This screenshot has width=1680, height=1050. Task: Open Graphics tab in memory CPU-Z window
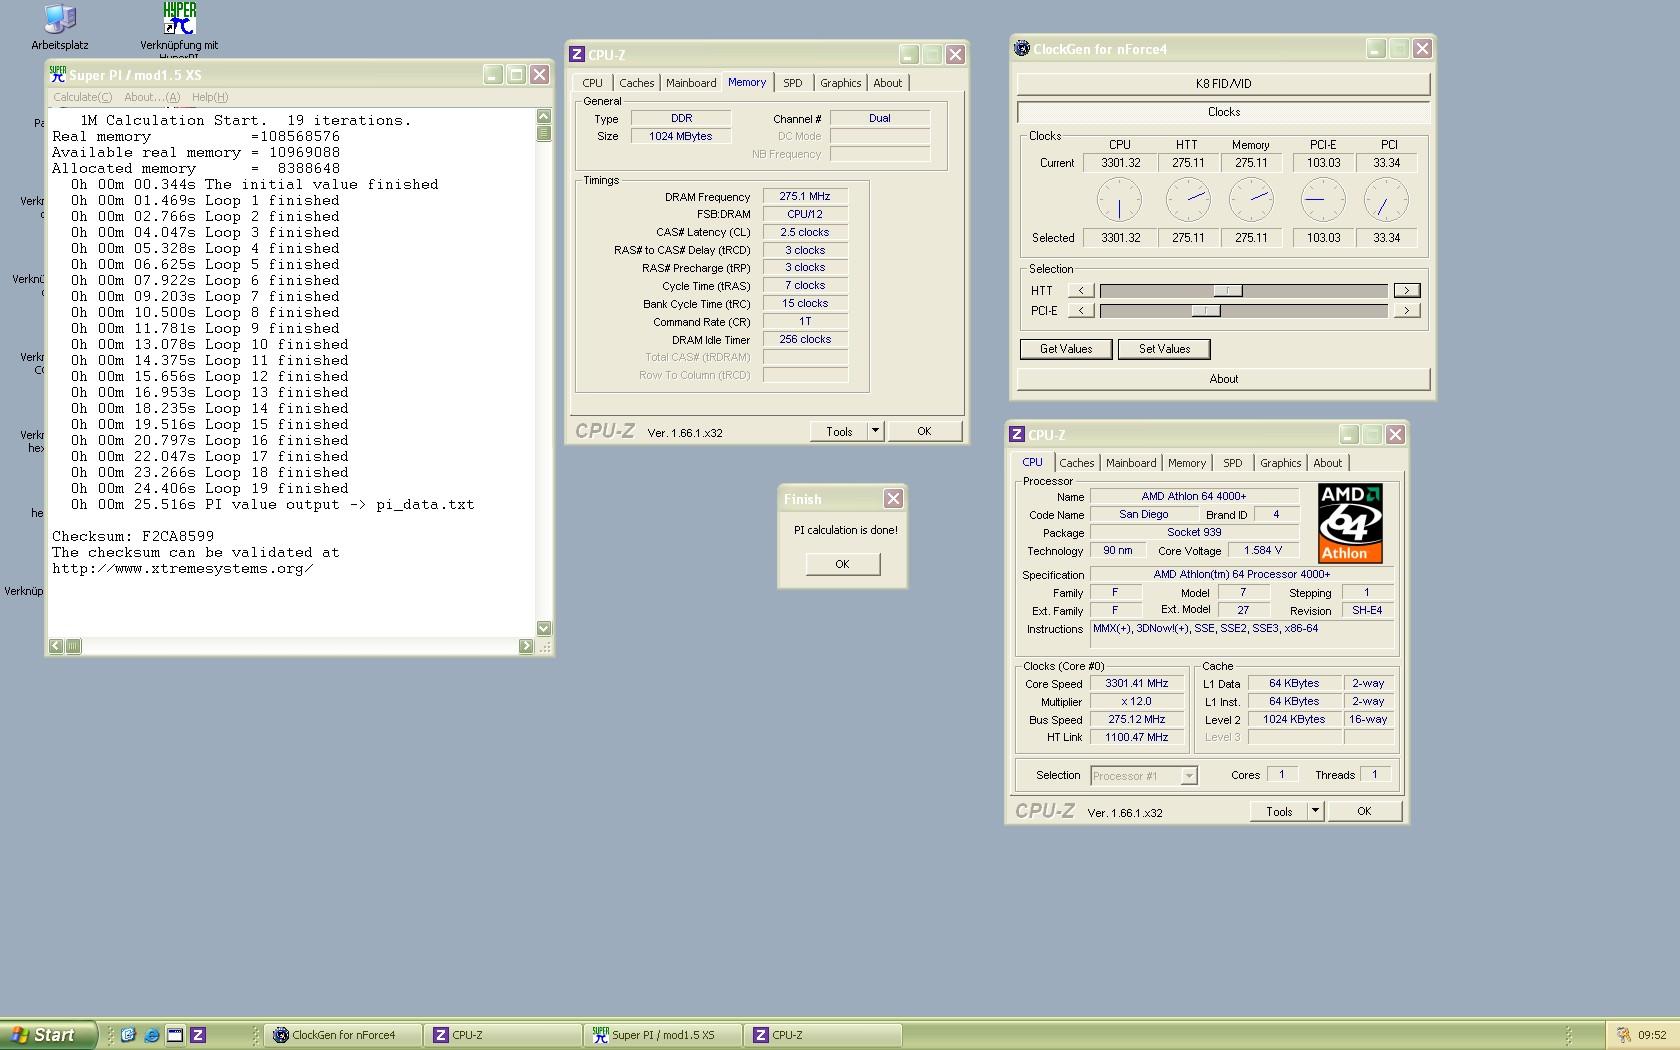[840, 83]
